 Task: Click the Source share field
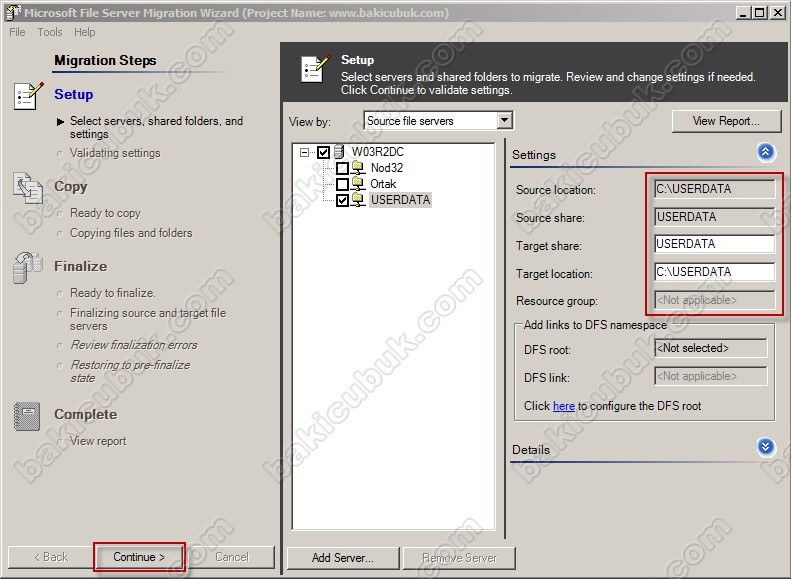(x=714, y=217)
